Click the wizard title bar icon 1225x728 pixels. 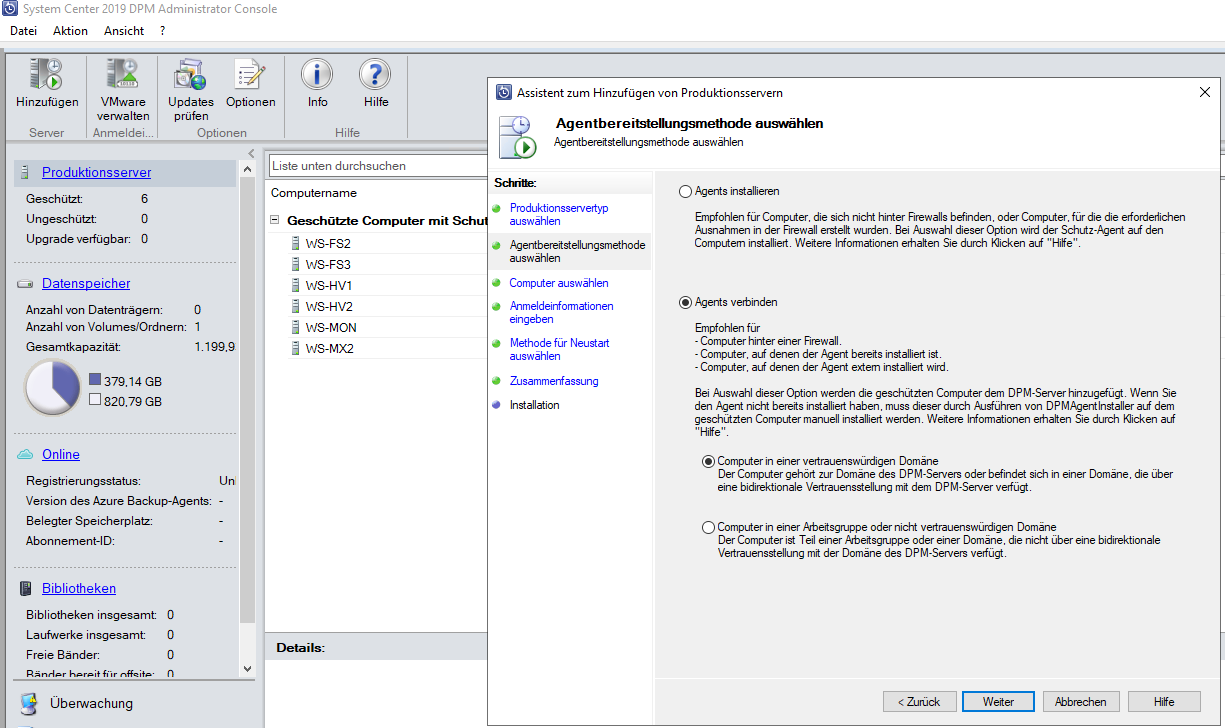(504, 92)
